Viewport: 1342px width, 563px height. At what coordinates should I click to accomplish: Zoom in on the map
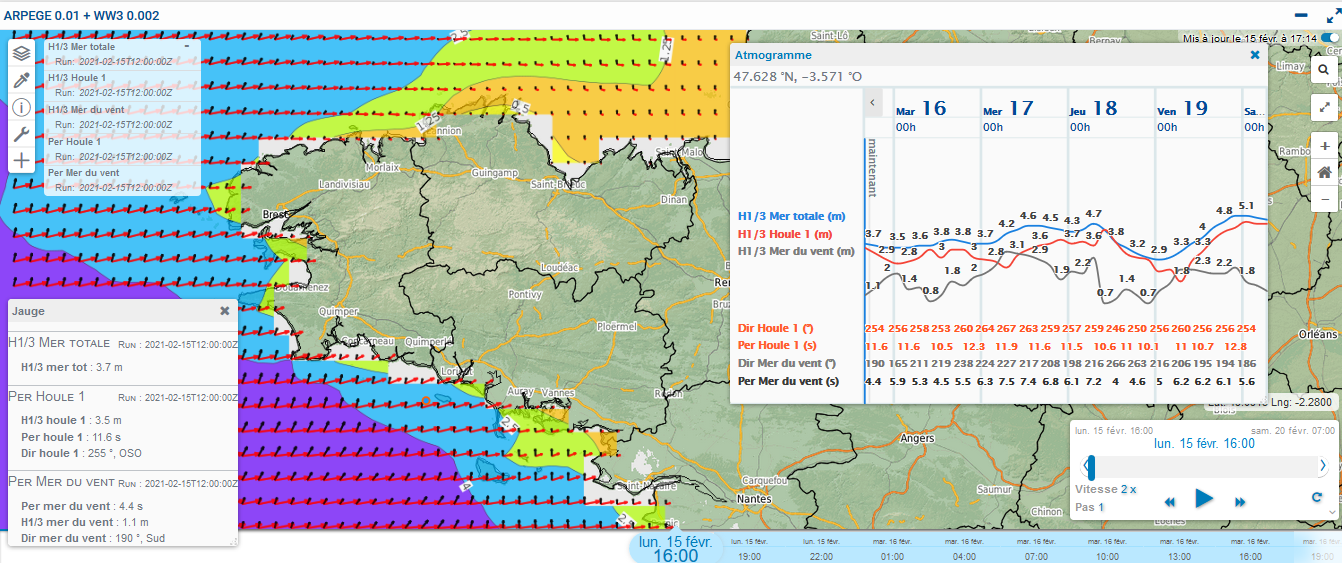point(1324,146)
